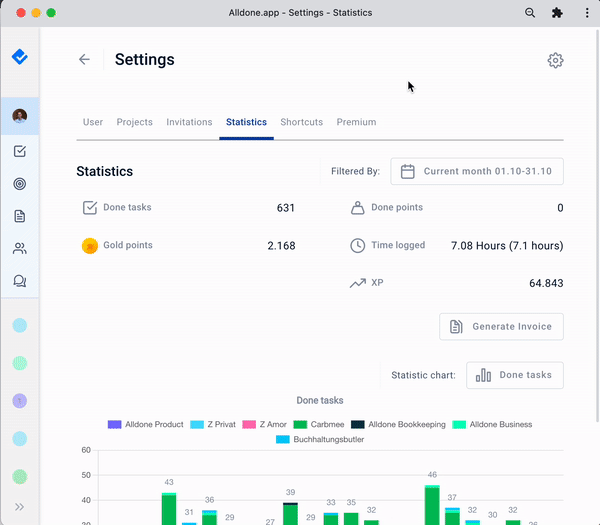Click the Generate Invoice button
The width and height of the screenshot is (600, 525).
pos(501,326)
